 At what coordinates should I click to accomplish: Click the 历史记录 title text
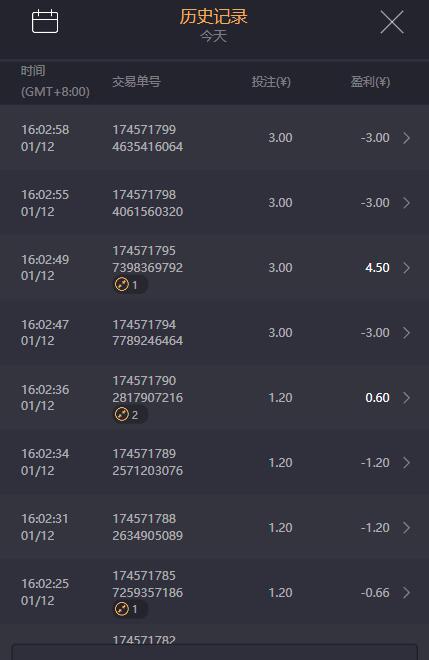point(213,17)
